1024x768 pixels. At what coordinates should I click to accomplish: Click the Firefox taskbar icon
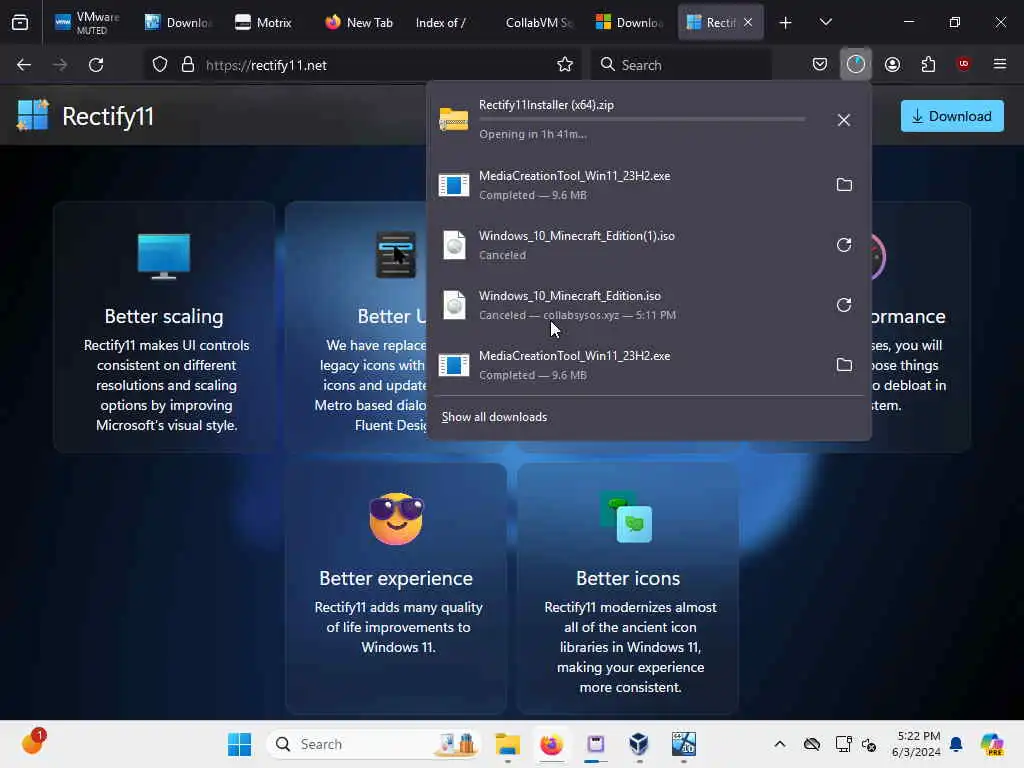pos(552,744)
